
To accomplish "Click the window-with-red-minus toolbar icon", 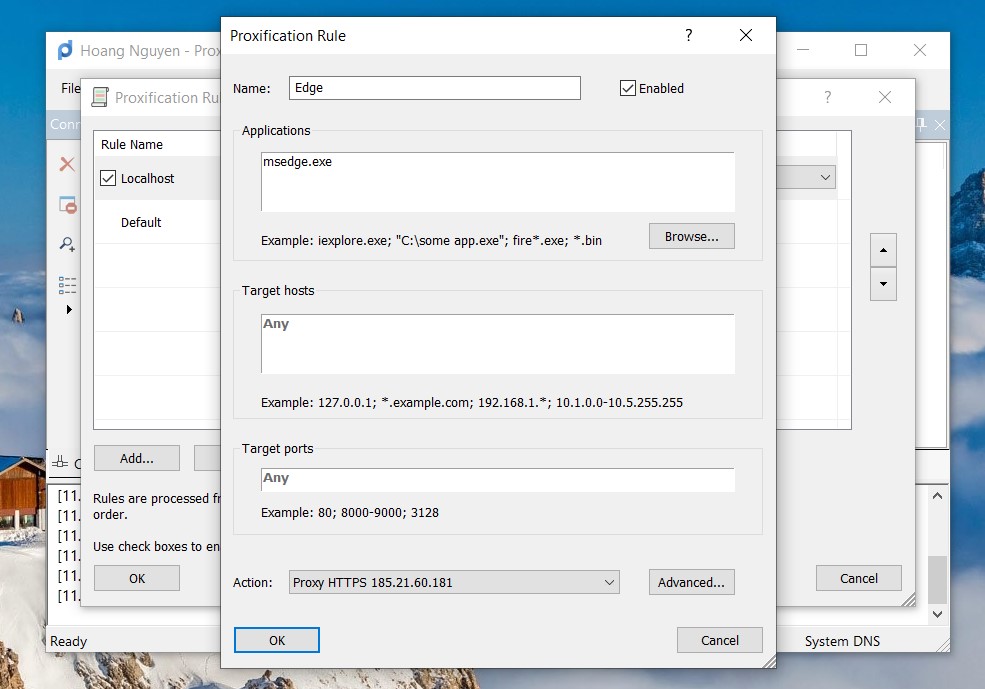I will click(67, 205).
